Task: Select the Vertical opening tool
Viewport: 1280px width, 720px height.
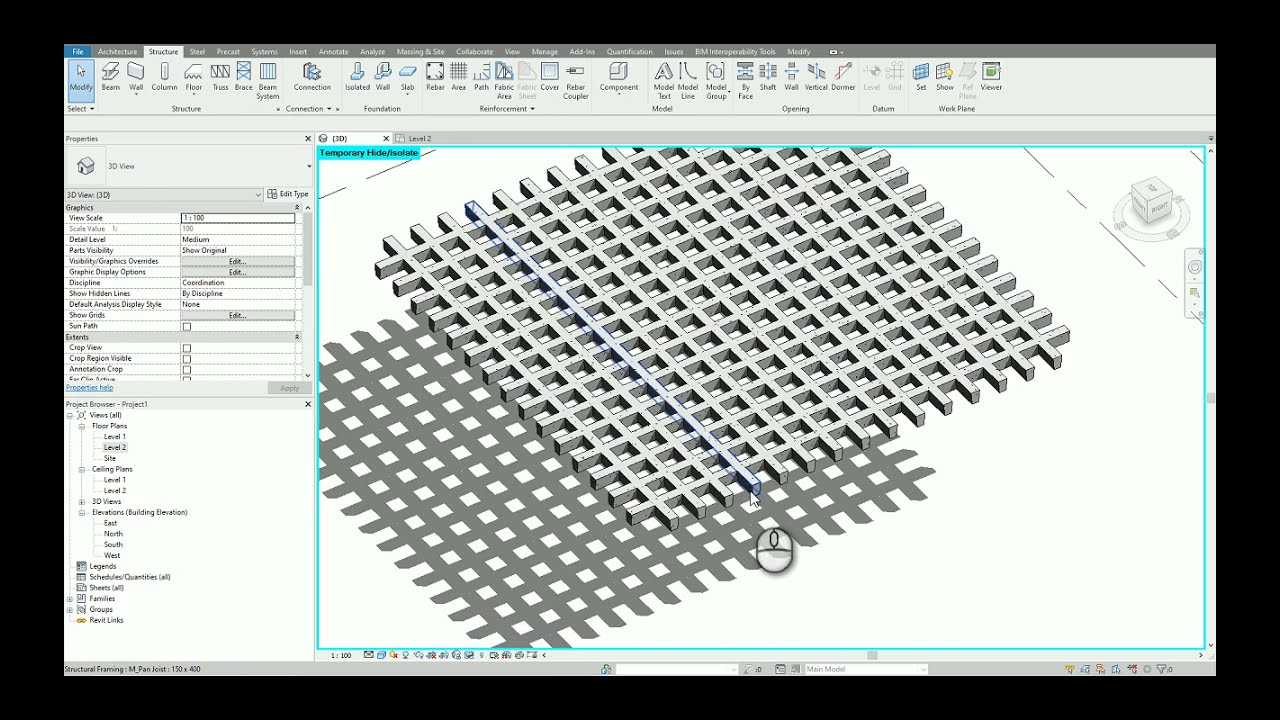Action: pyautogui.click(x=816, y=78)
